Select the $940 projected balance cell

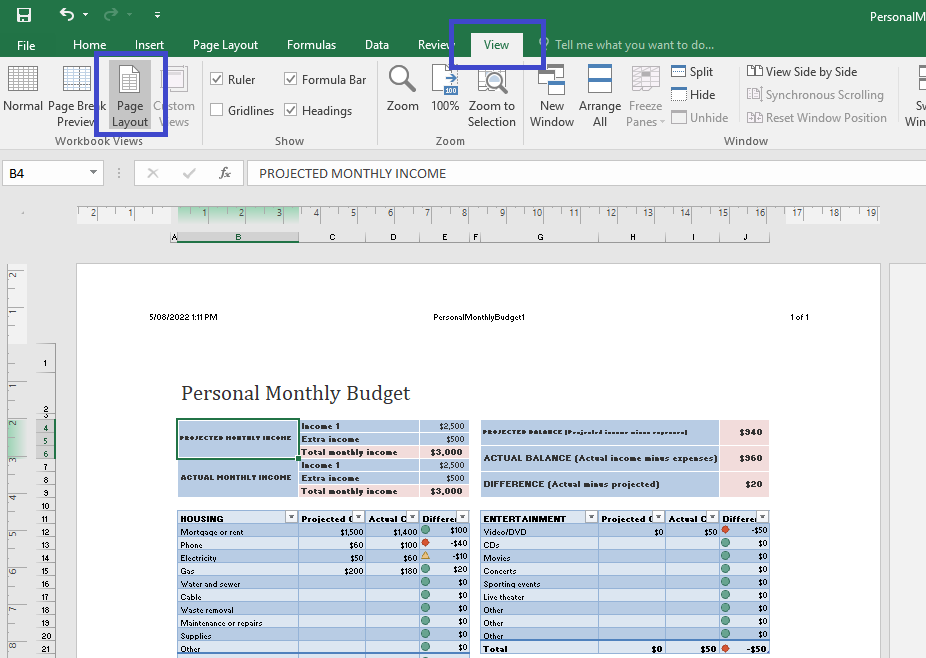click(744, 432)
